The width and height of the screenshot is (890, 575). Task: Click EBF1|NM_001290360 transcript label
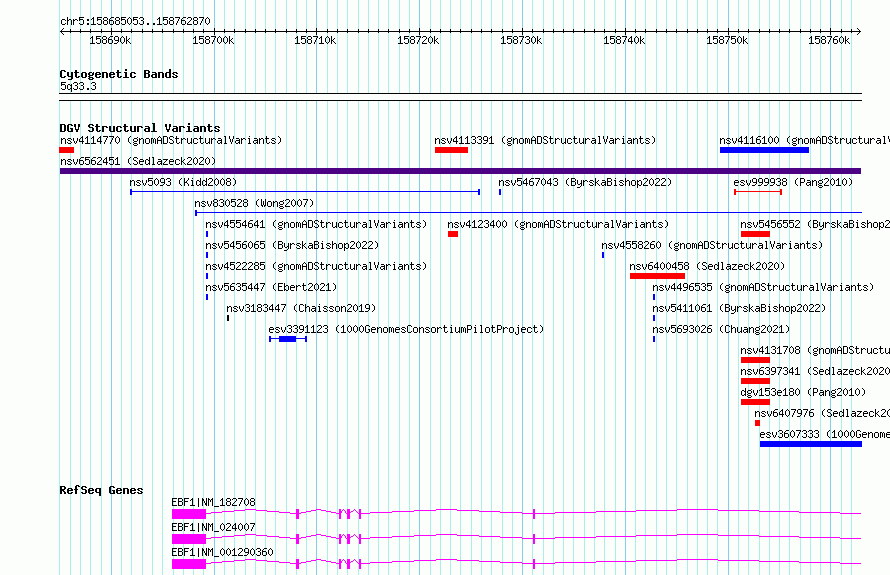(x=222, y=552)
